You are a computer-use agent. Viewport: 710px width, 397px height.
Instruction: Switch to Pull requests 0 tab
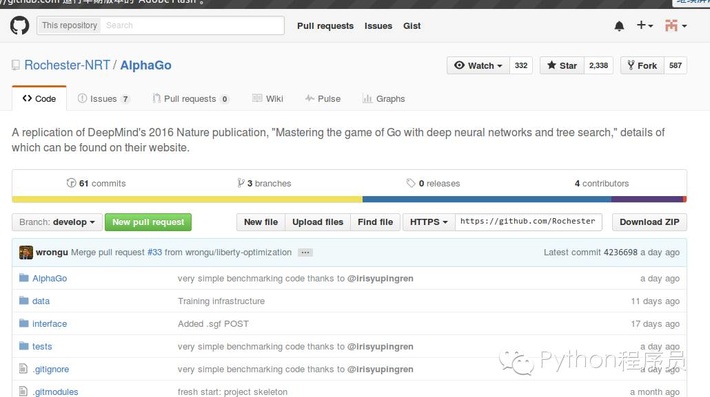pos(190,99)
